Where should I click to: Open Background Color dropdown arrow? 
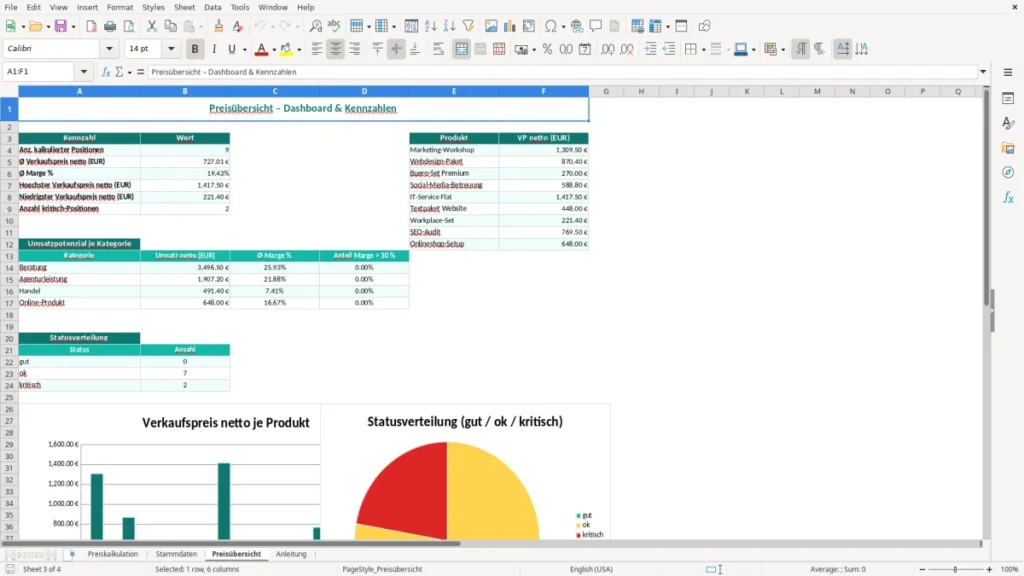tap(299, 50)
